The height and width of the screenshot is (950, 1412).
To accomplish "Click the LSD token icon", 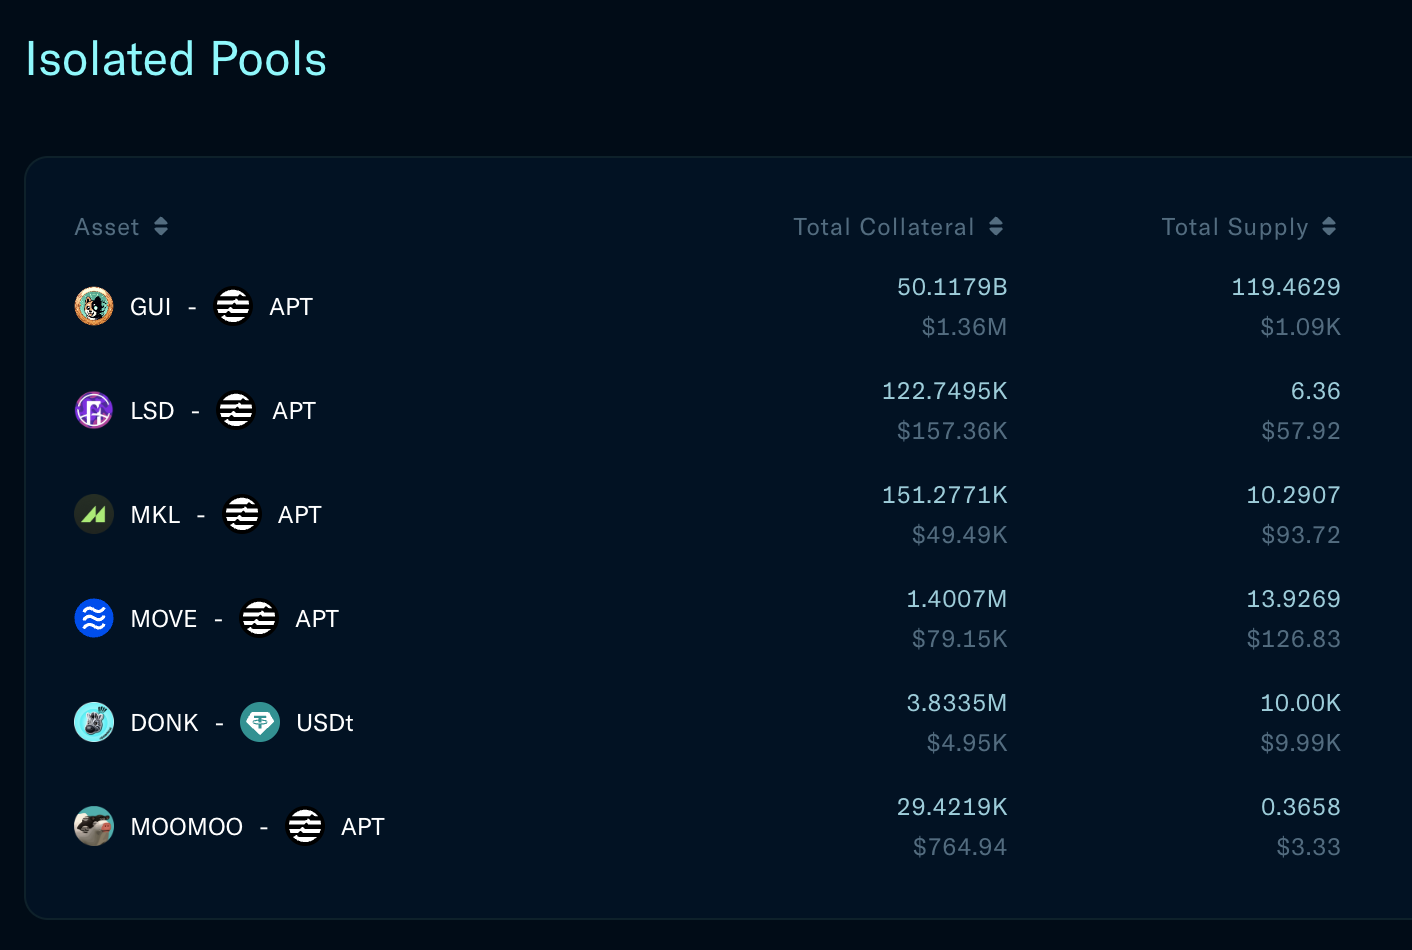I will 94,410.
